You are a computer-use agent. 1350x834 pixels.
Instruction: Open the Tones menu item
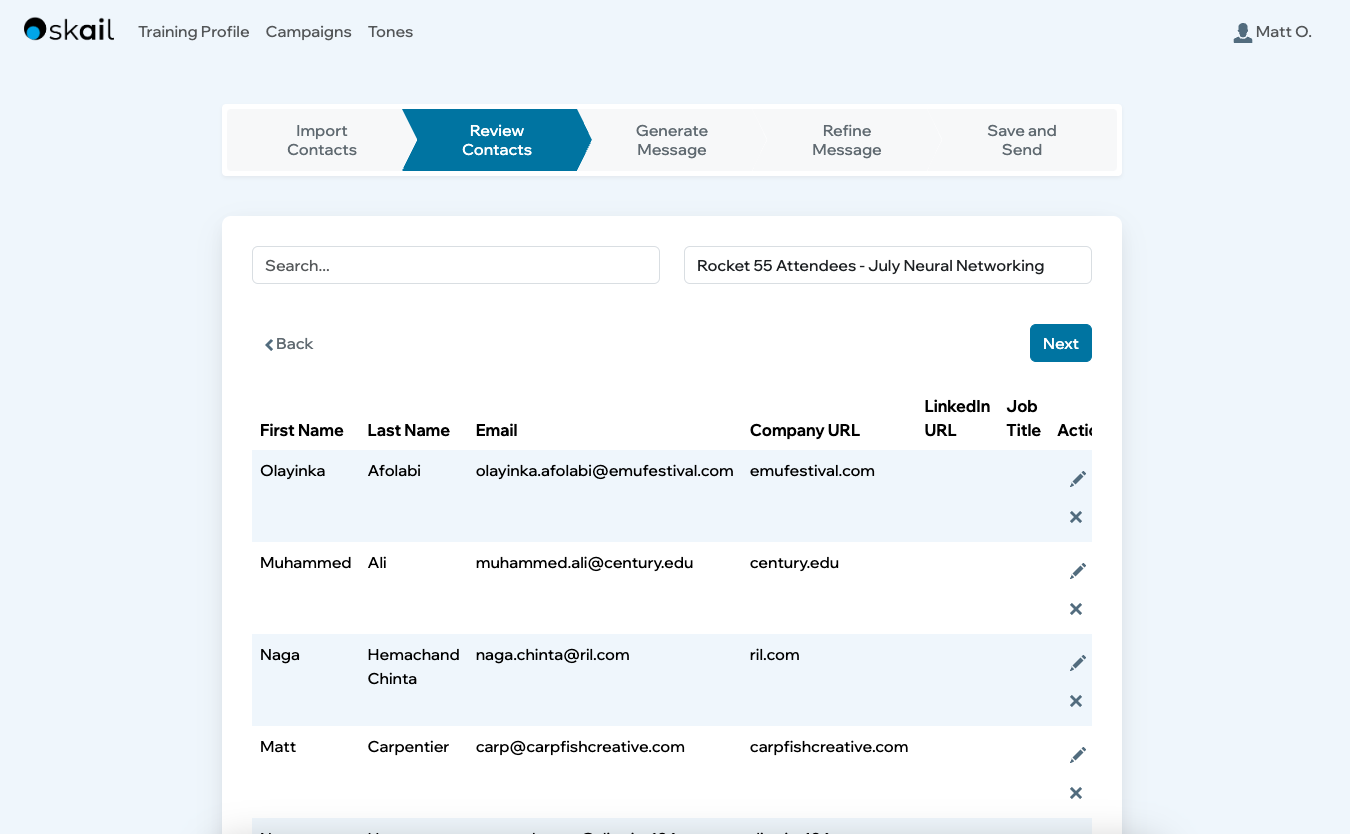tap(390, 32)
